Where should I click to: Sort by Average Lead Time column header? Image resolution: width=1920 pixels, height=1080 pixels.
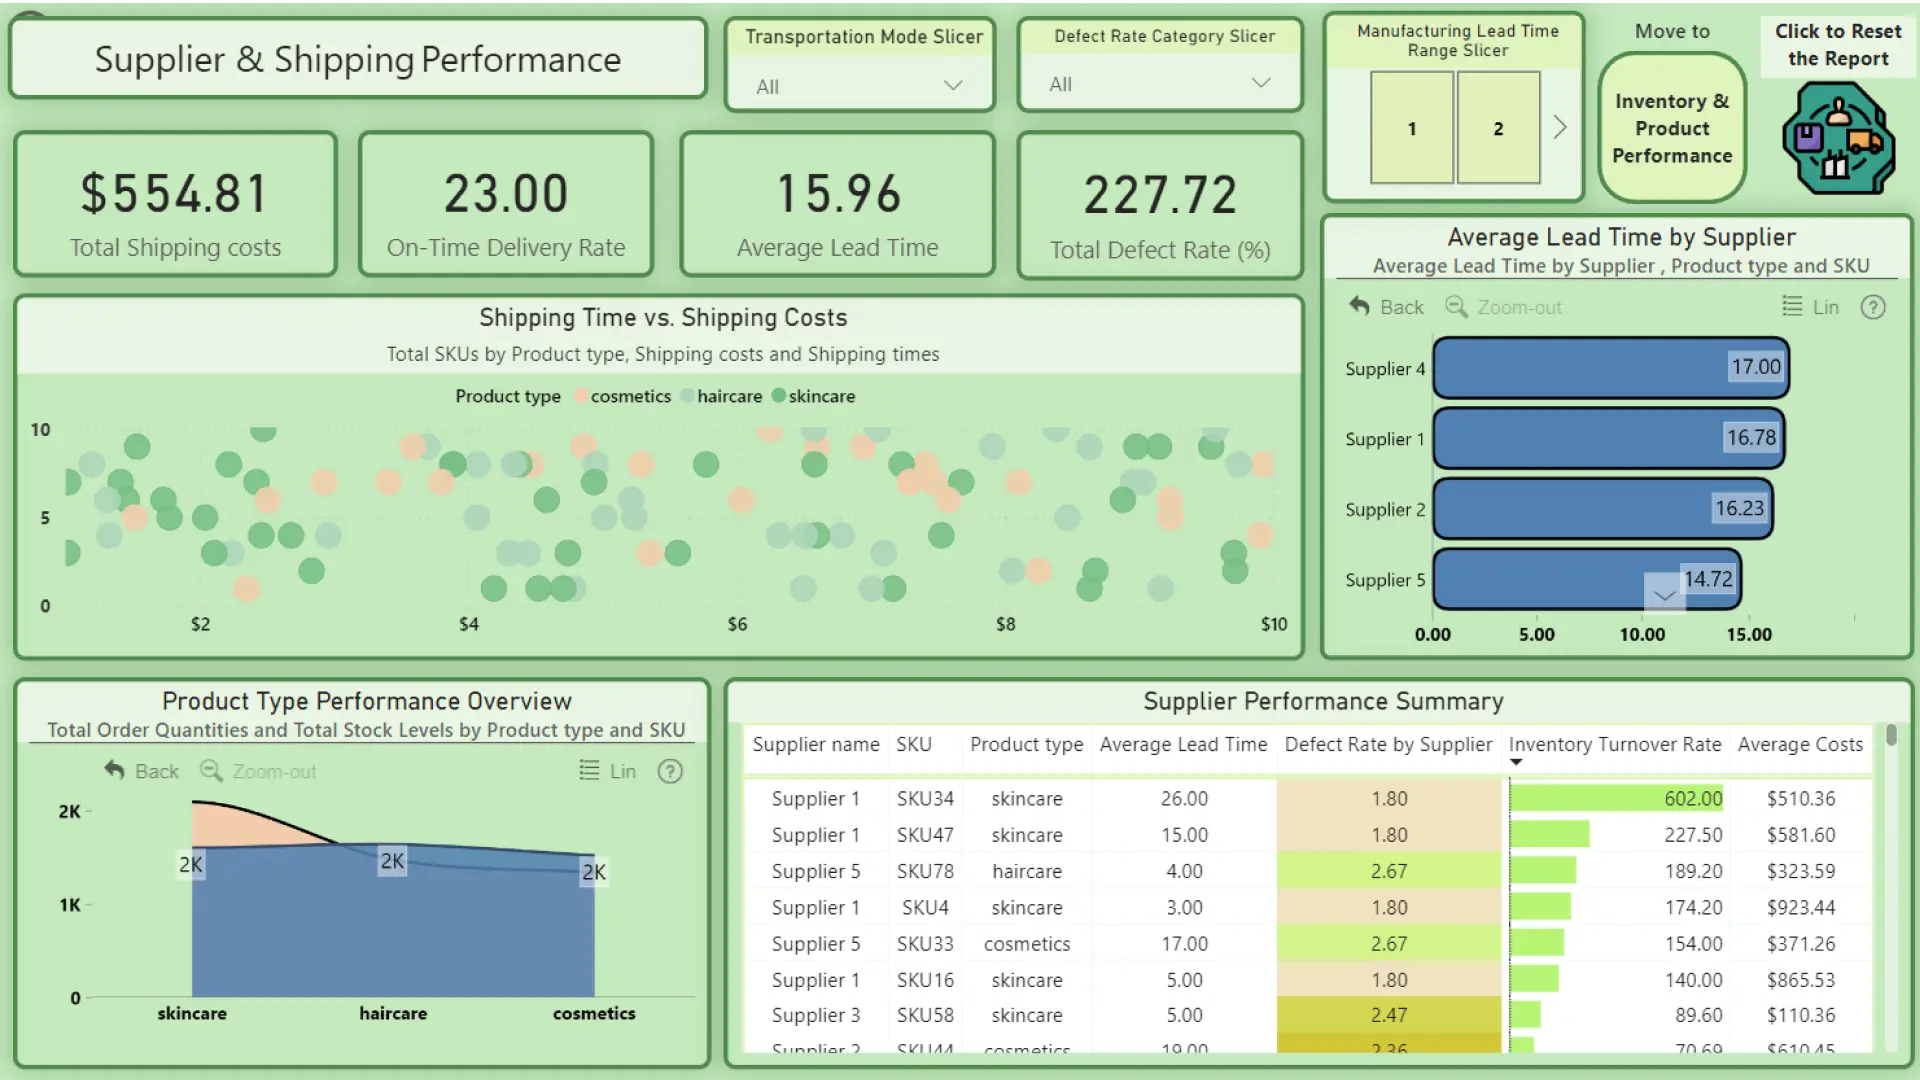(1183, 744)
